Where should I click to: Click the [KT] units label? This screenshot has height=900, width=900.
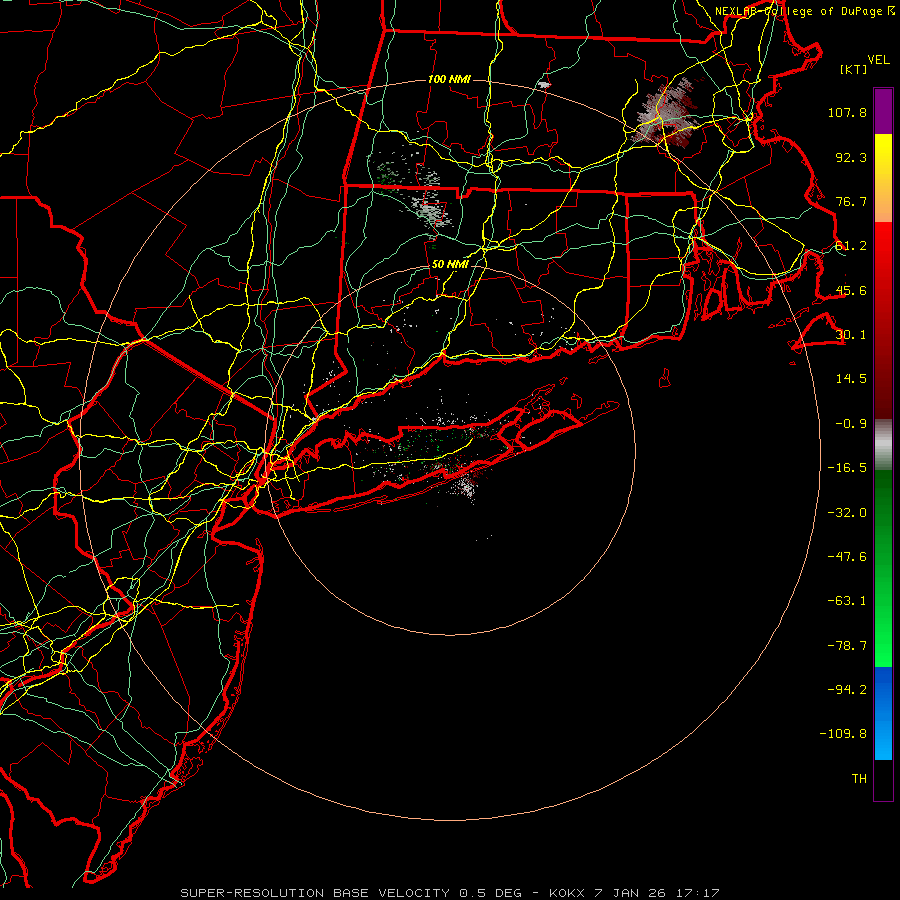coord(854,69)
